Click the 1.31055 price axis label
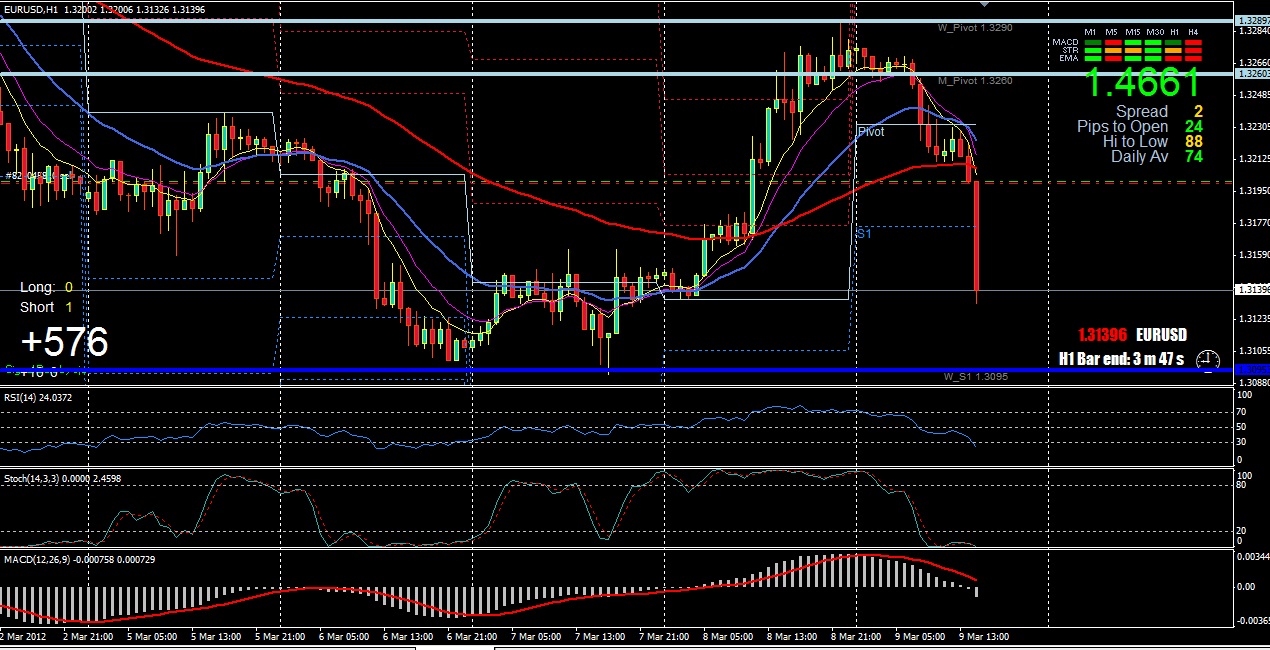This screenshot has height=650, width=1270. tap(1253, 351)
